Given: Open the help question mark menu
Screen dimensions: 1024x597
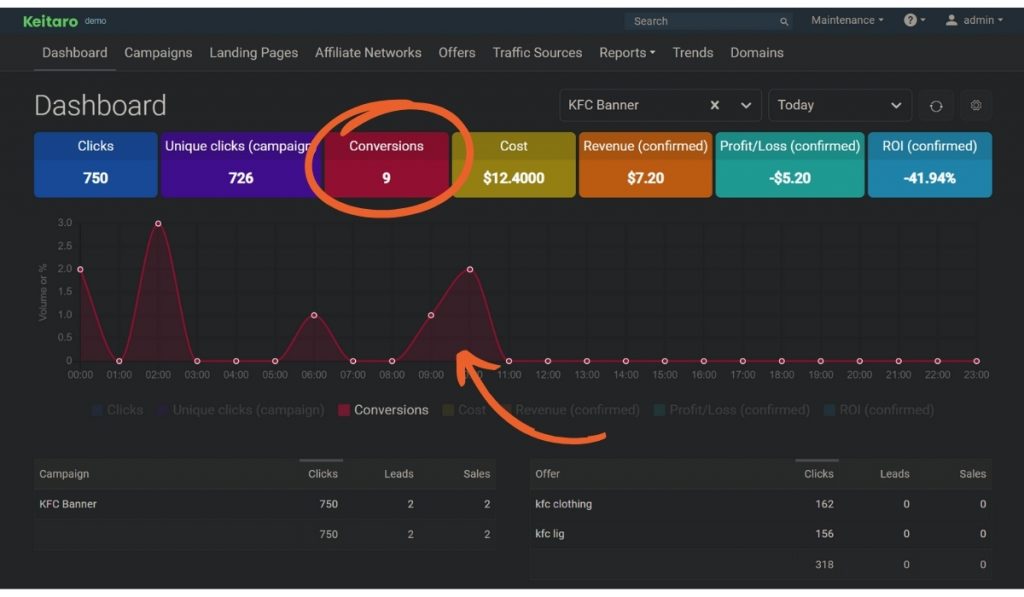Looking at the screenshot, I should click(x=910, y=20).
